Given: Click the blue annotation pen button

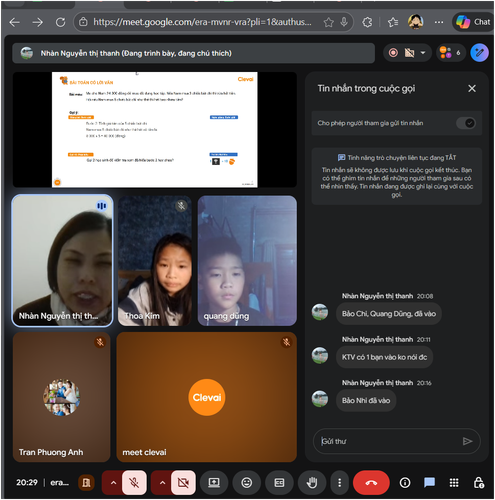Looking at the screenshot, I should (479, 53).
